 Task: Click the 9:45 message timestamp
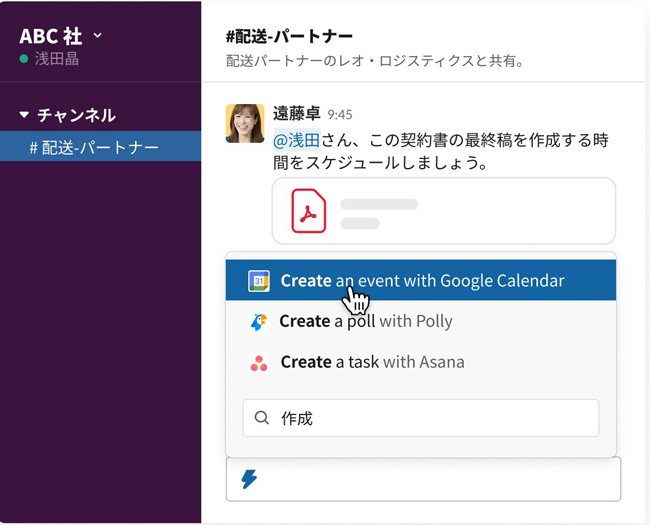(340, 115)
